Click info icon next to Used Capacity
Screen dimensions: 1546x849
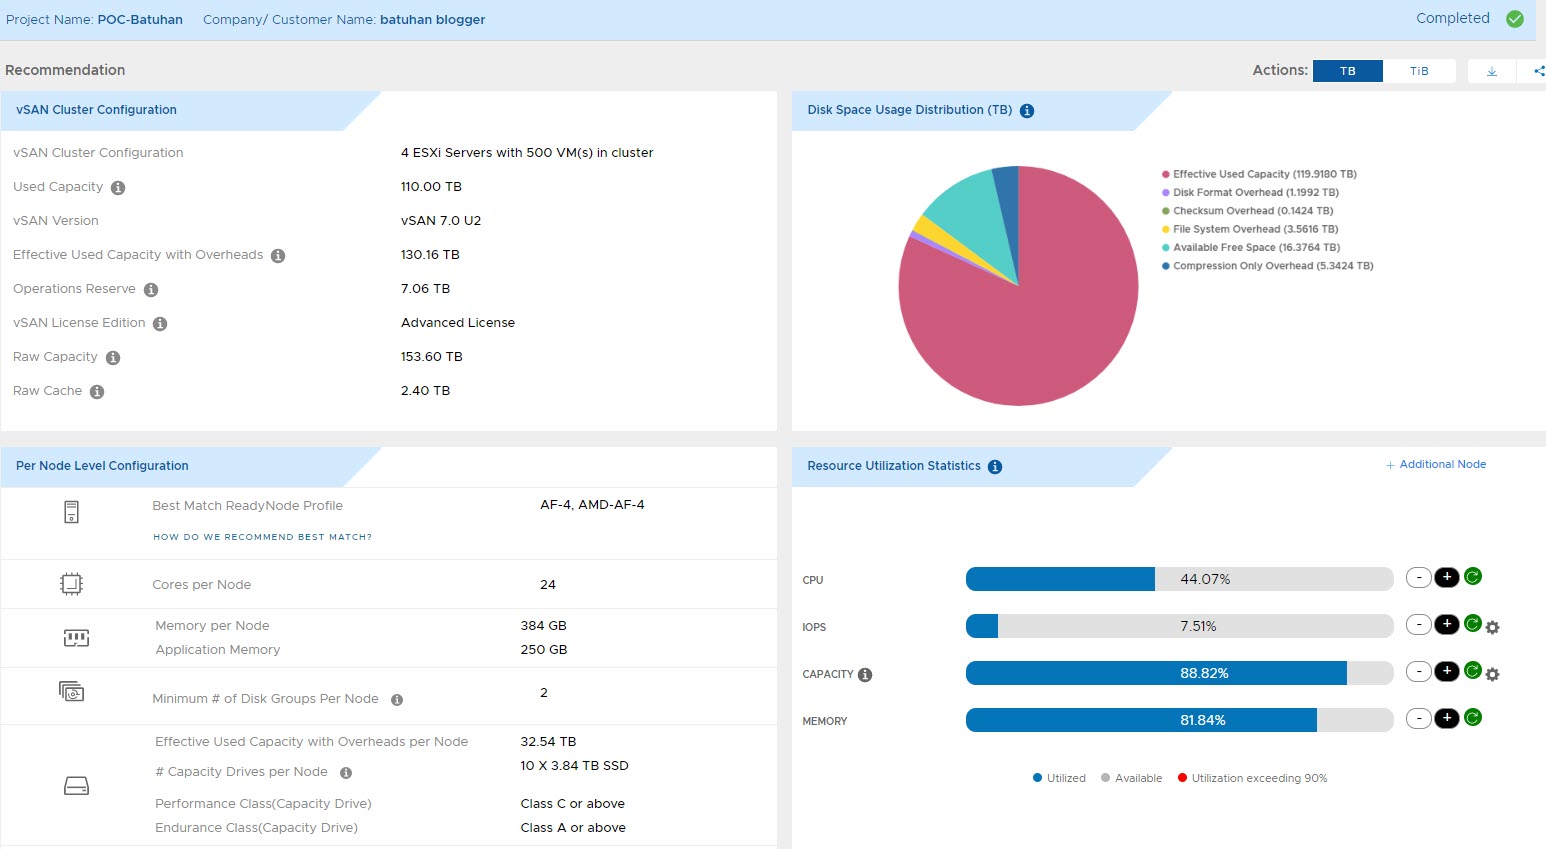tap(118, 188)
